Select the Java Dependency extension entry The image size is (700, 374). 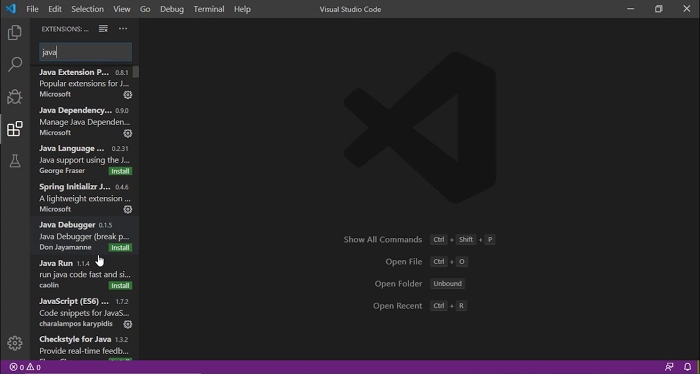84,121
